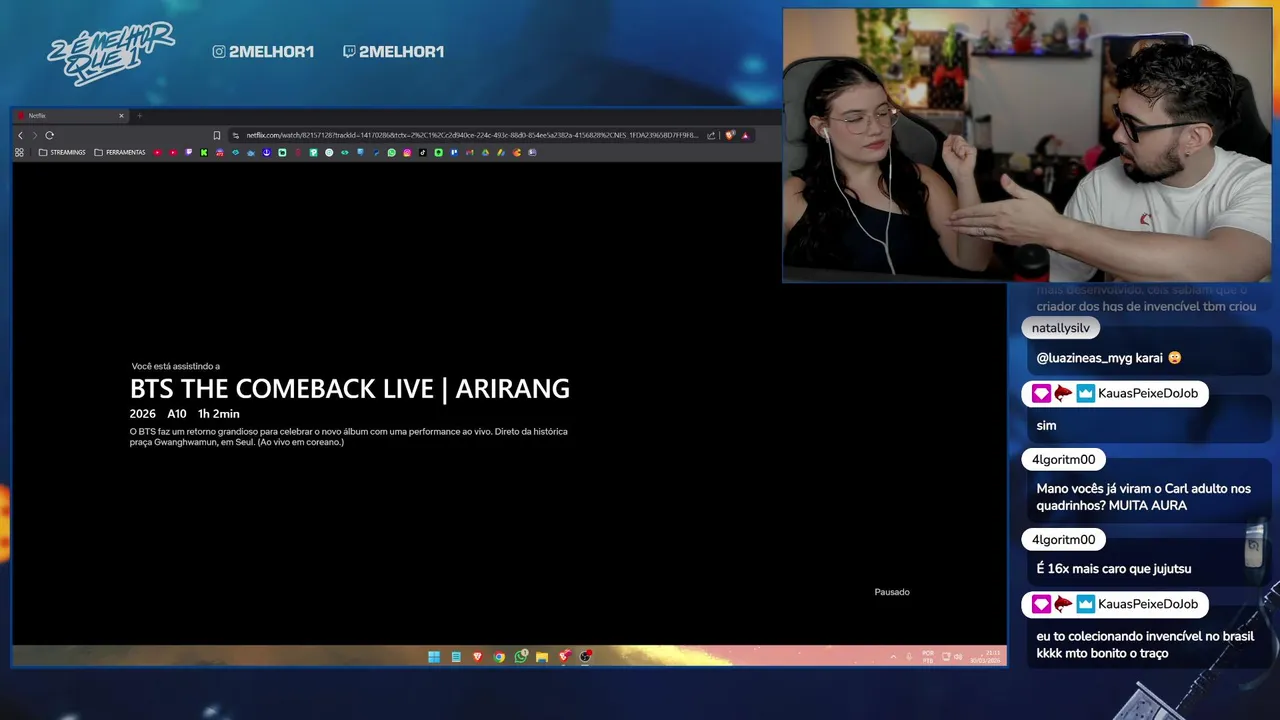
Task: Click the @luazineas_myg karai message
Action: click(1109, 358)
